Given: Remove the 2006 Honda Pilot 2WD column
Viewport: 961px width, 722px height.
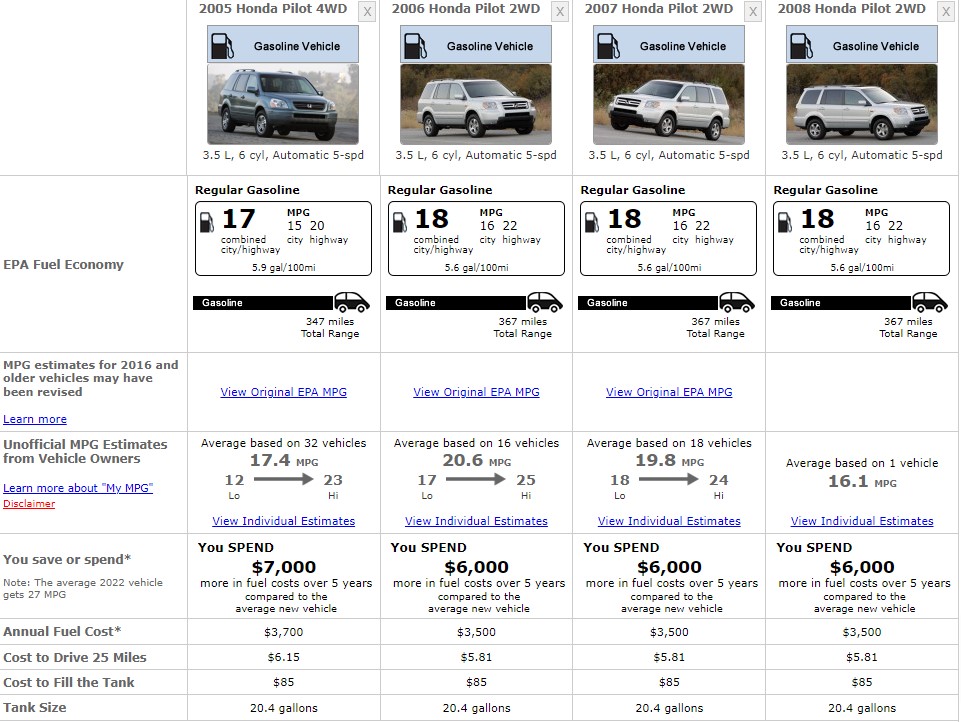Looking at the screenshot, I should click(x=560, y=11).
